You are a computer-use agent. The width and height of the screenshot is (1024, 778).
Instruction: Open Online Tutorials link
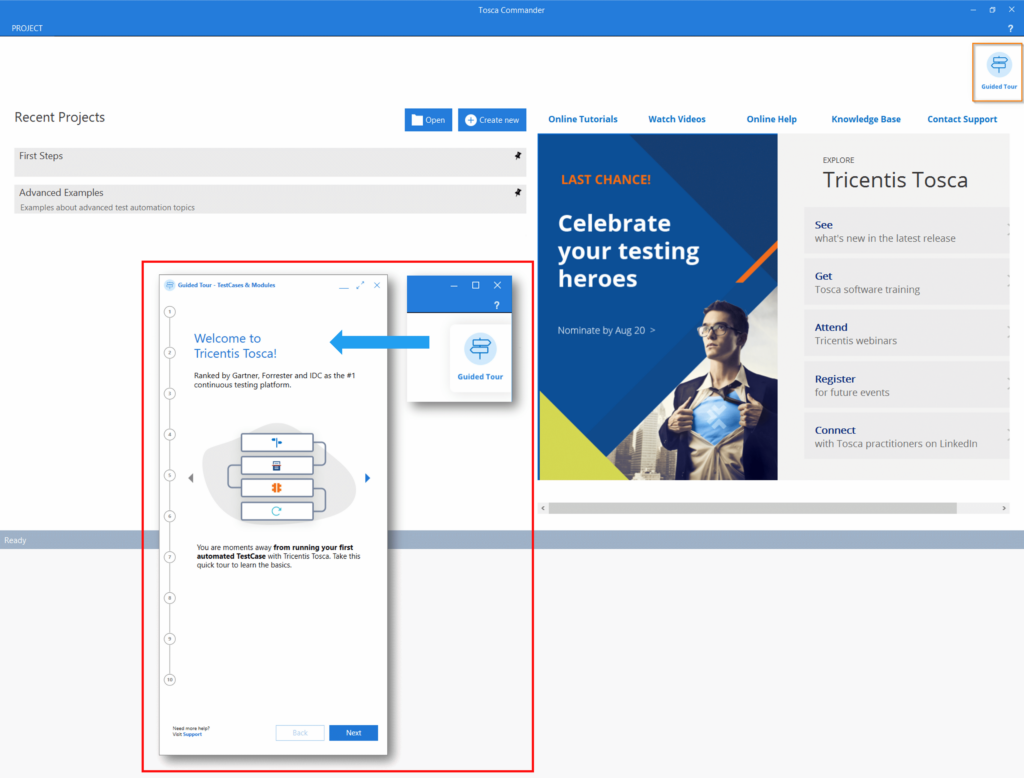pos(583,119)
